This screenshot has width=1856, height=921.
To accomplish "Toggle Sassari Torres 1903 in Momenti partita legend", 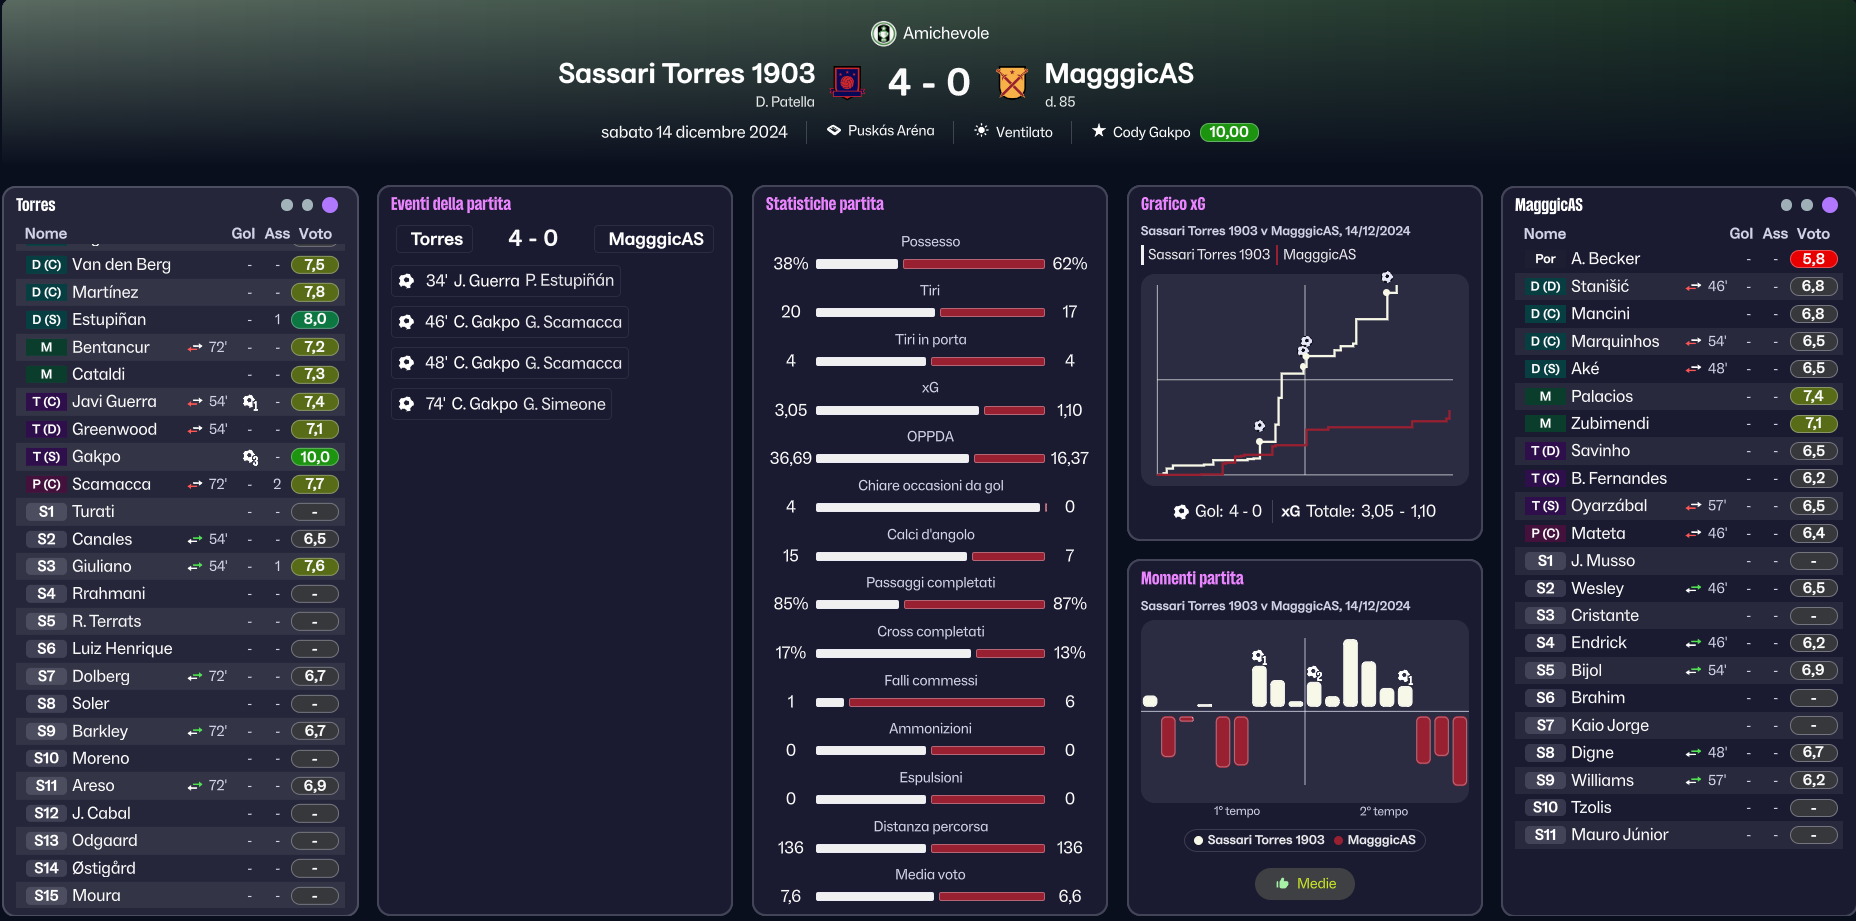I will pos(1259,840).
